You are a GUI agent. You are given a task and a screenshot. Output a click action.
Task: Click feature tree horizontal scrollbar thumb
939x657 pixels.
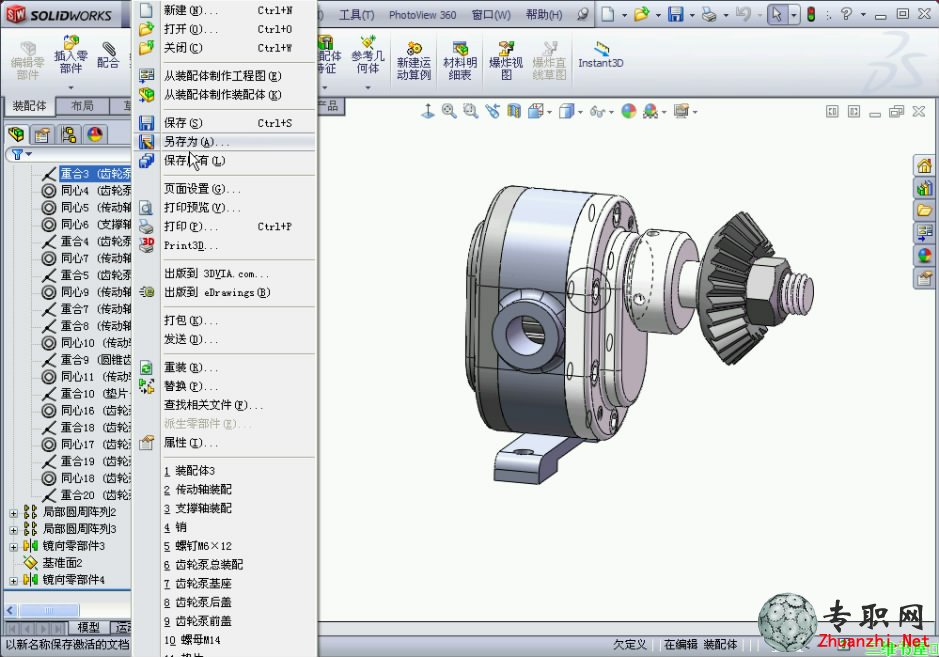coord(49,610)
